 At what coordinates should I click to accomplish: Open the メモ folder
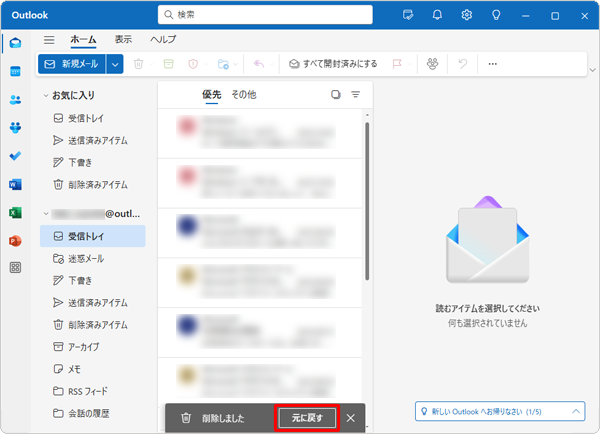[x=93, y=369]
